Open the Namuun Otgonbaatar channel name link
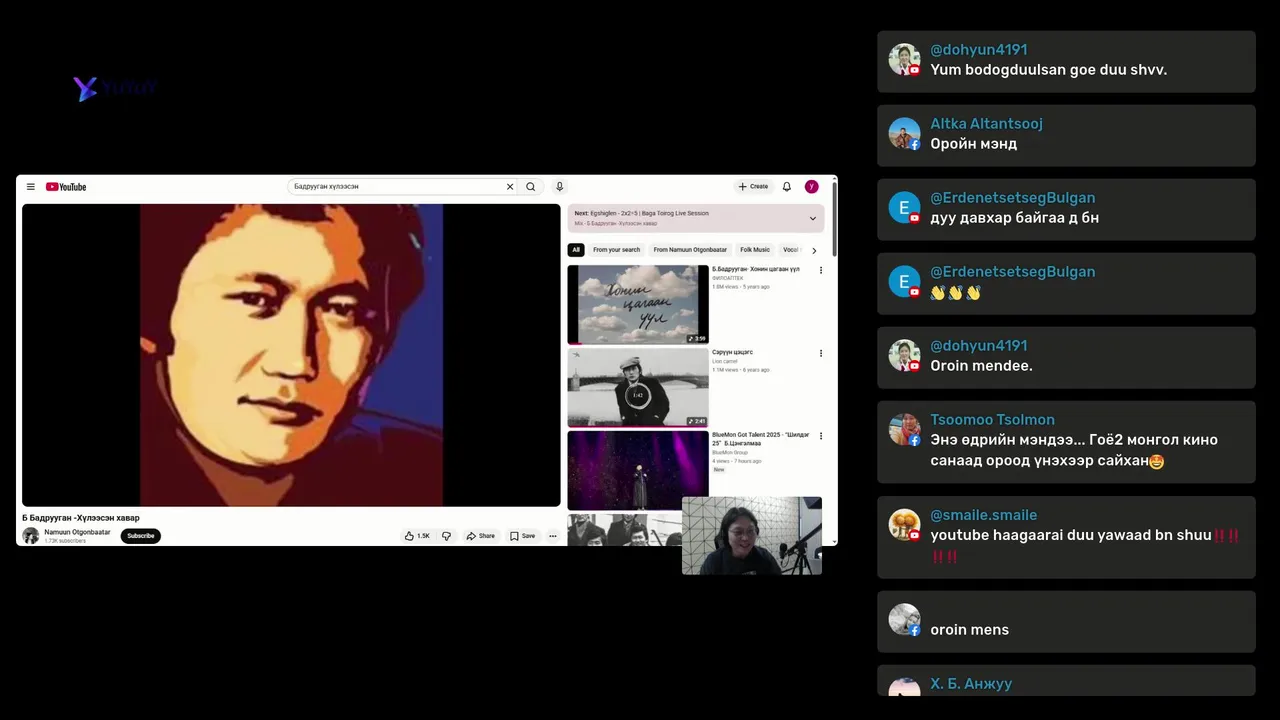 (x=77, y=532)
